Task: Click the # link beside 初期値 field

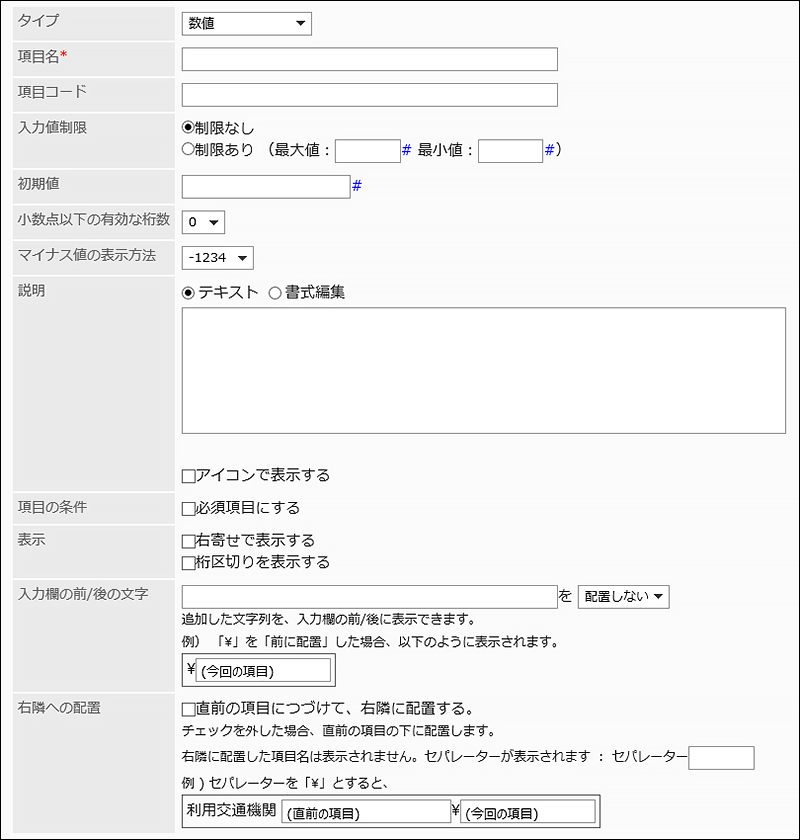Action: pyautogui.click(x=356, y=185)
